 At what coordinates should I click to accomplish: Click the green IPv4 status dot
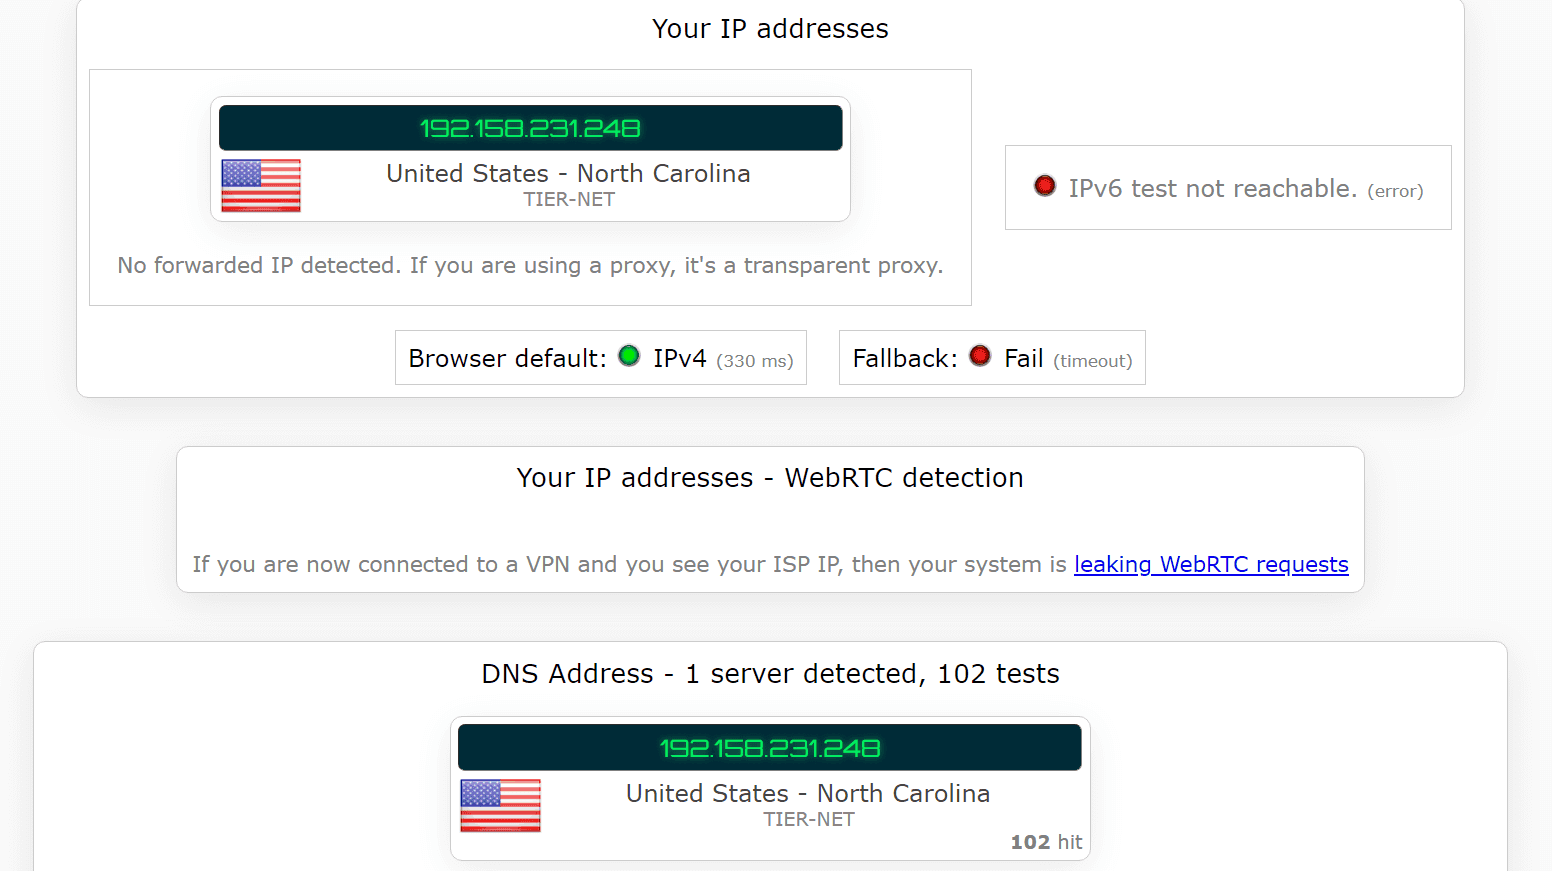pyautogui.click(x=629, y=356)
